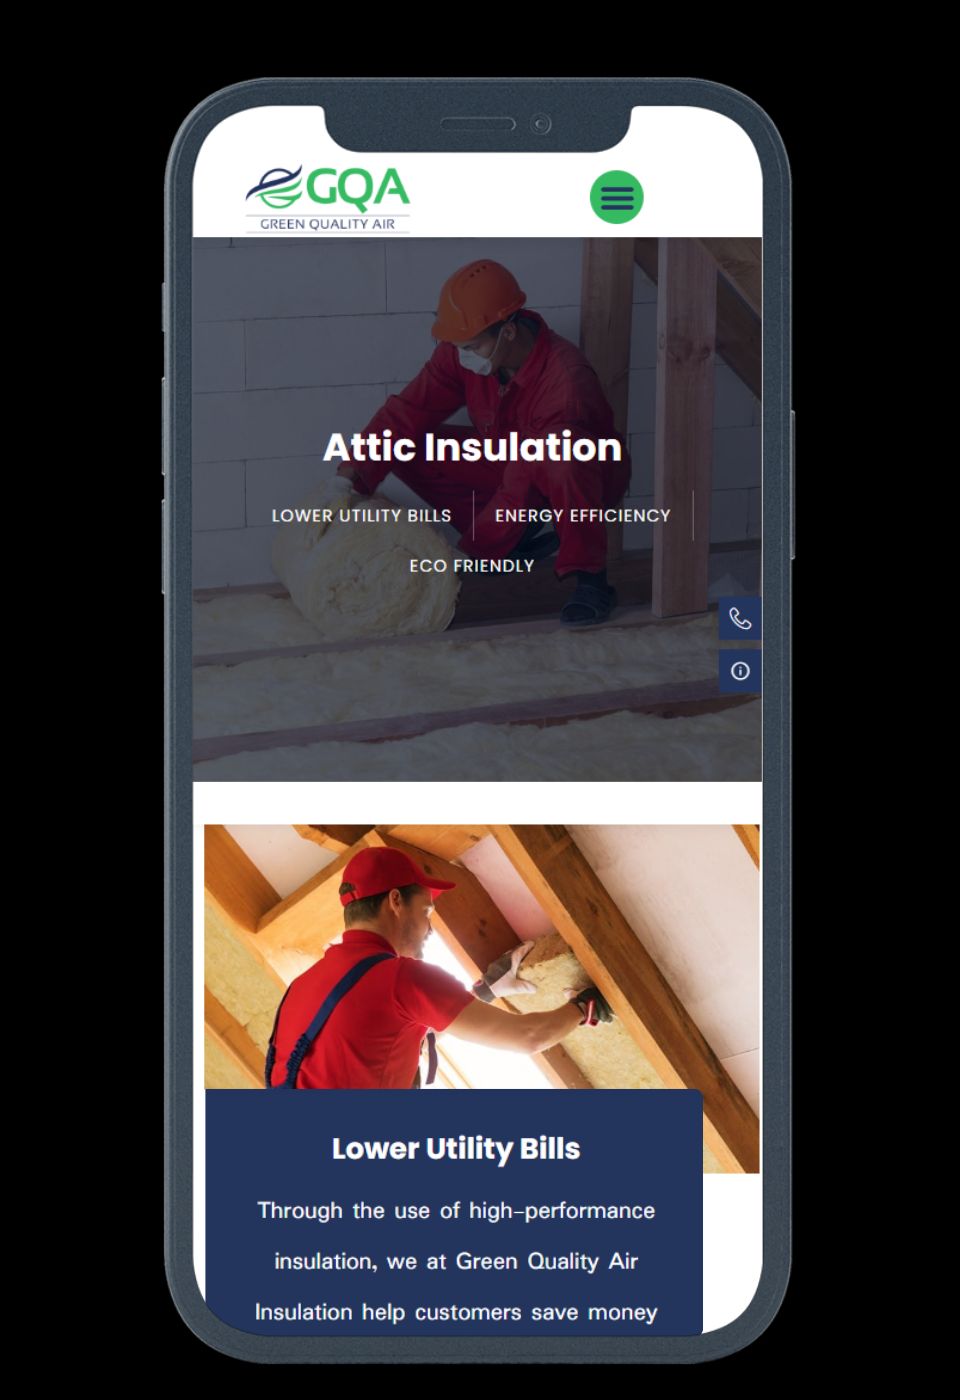Click the high-performance insulation paragraph text

point(456,1262)
